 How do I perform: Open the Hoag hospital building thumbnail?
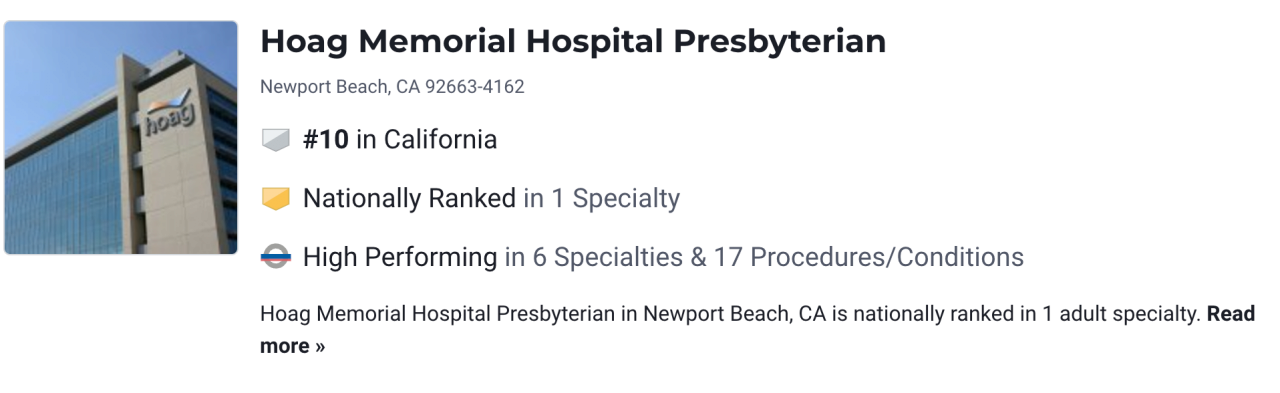pyautogui.click(x=121, y=138)
